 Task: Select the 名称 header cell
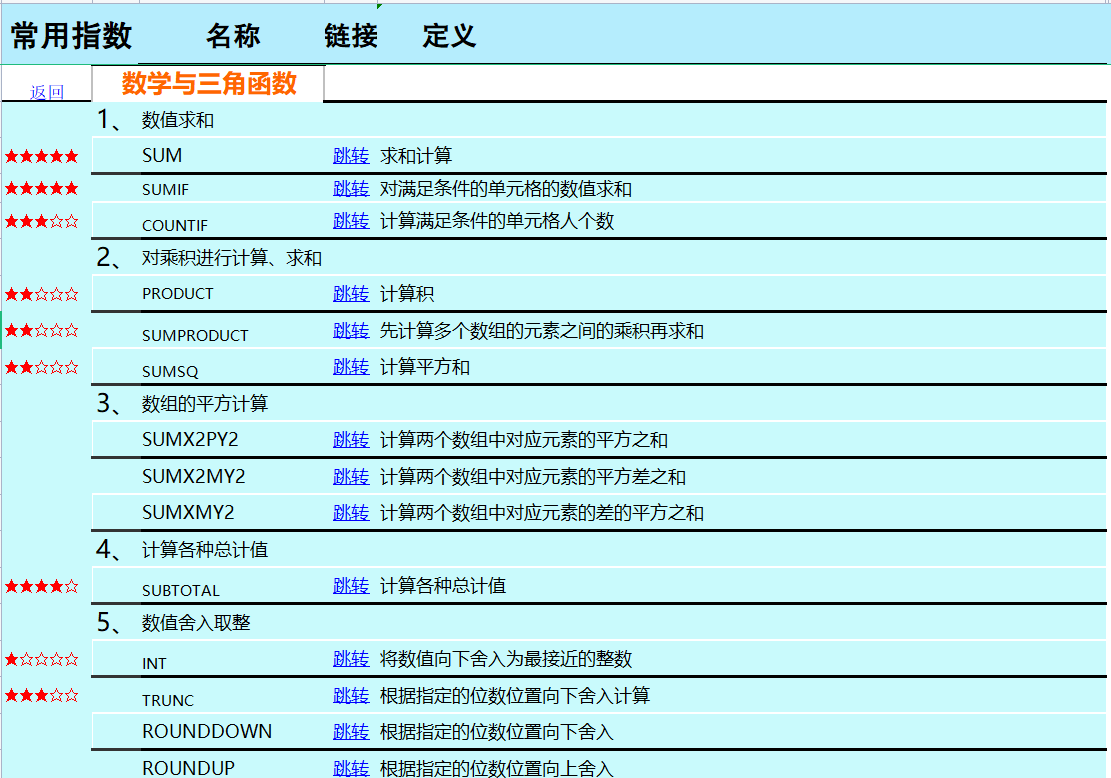point(233,35)
